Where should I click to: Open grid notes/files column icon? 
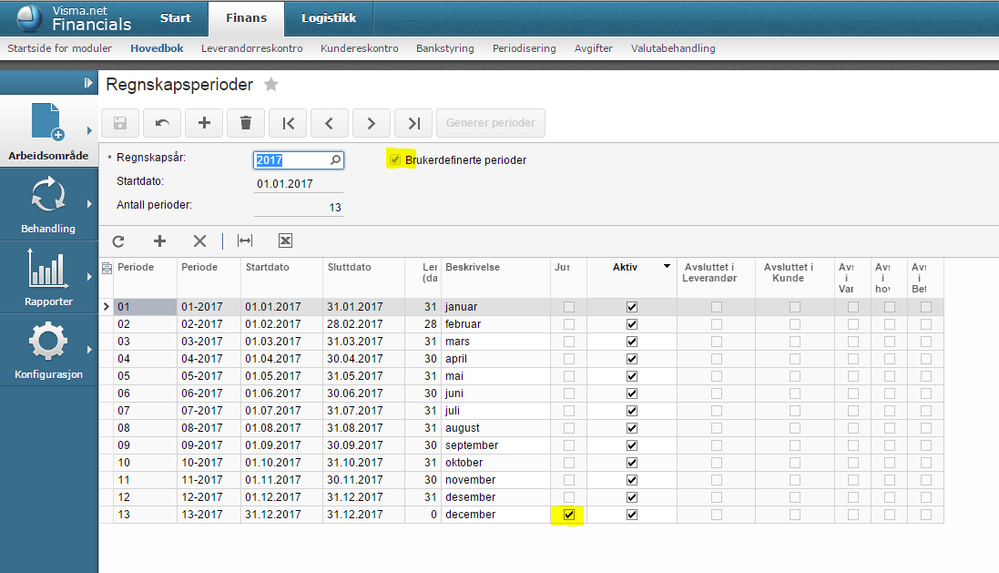(106, 268)
